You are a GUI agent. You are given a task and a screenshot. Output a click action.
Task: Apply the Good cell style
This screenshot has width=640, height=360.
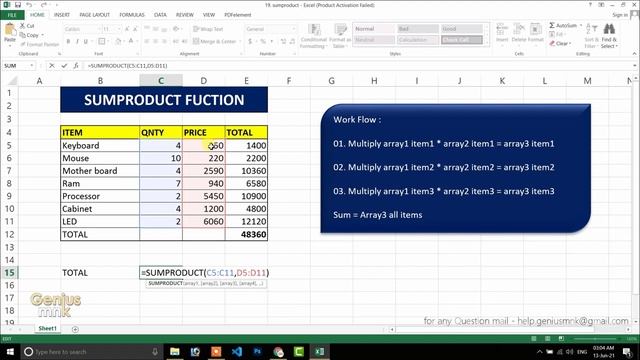click(462, 29)
